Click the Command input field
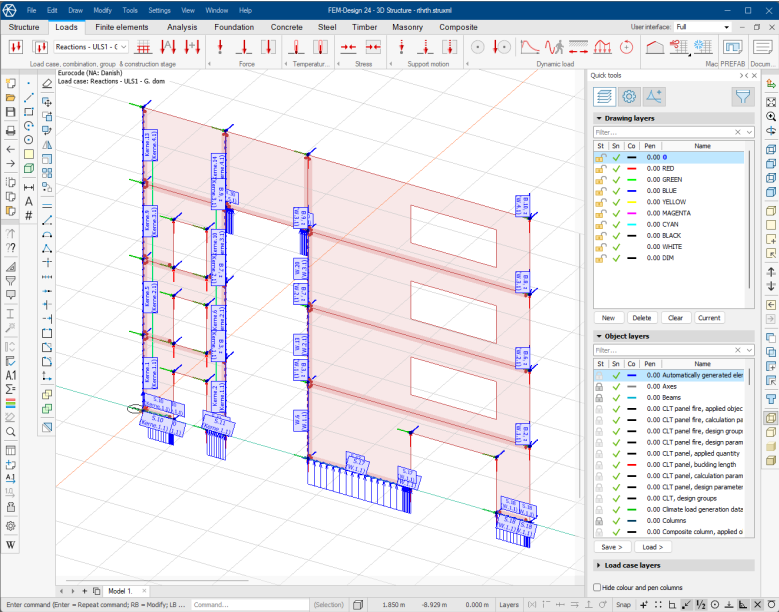The width and height of the screenshot is (779, 612). coord(249,605)
